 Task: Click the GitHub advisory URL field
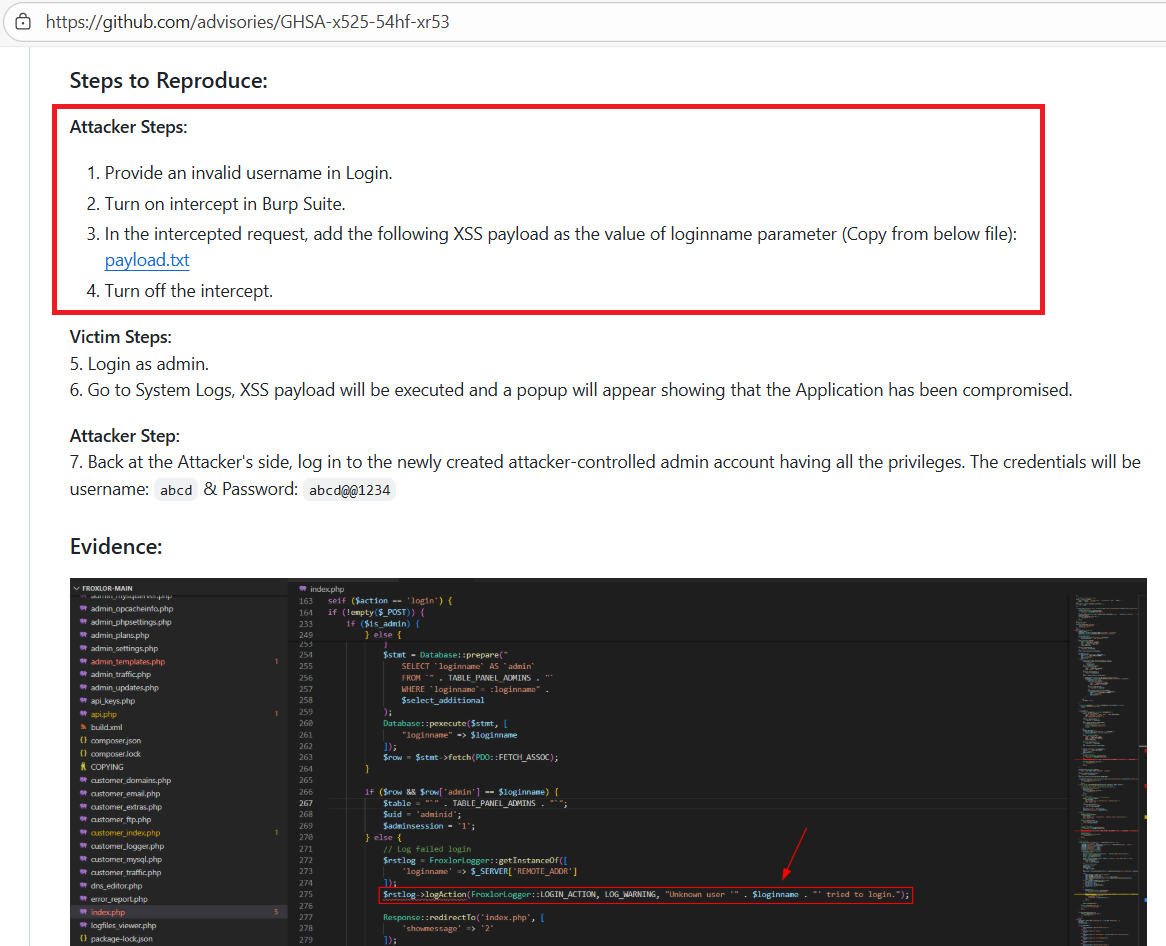pyautogui.click(x=248, y=21)
